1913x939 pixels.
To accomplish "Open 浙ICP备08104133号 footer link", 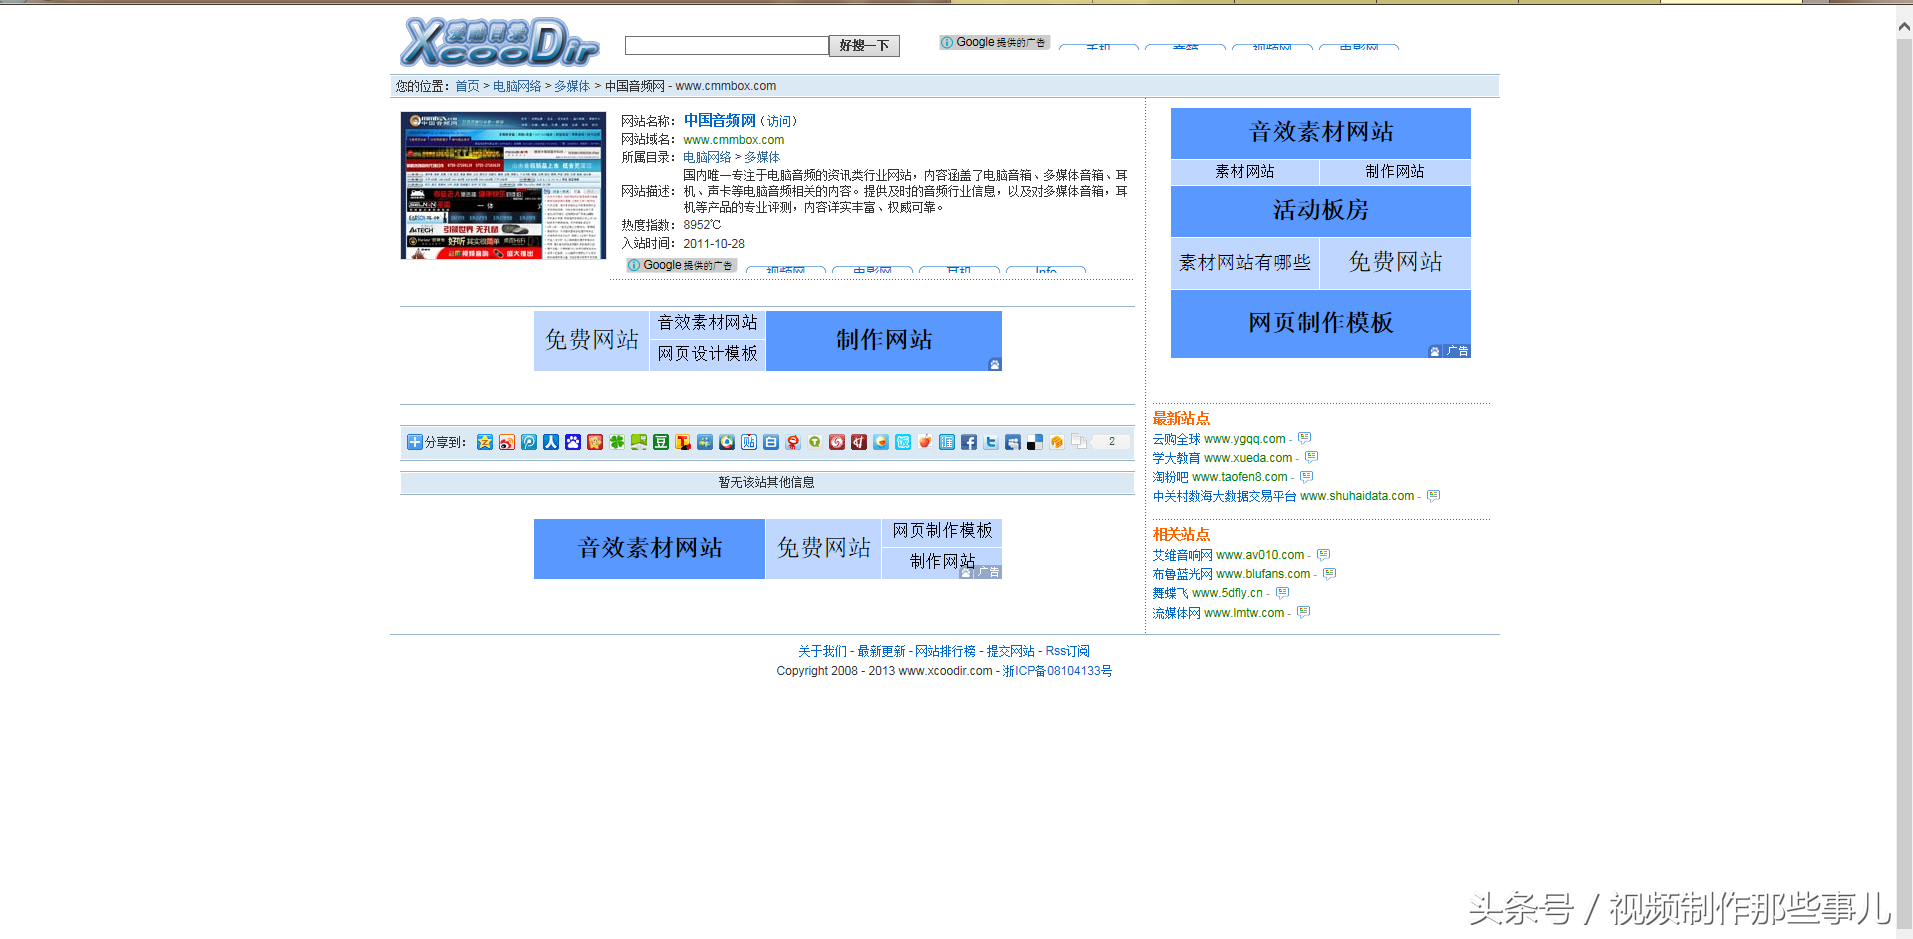I will click(x=1057, y=671).
